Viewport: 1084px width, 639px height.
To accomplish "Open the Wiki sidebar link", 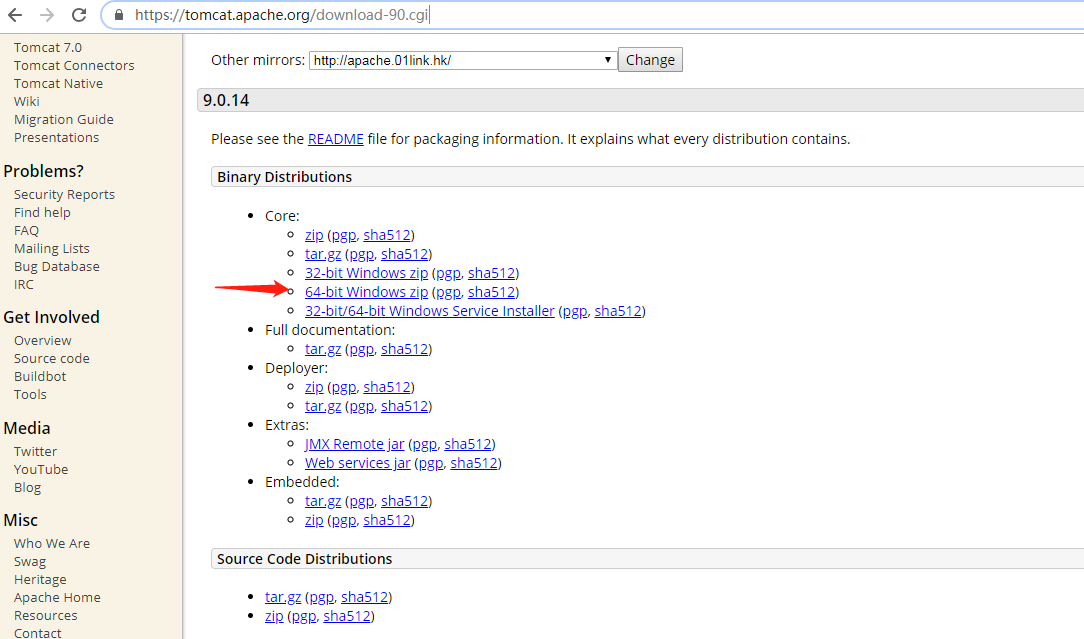I will point(26,102).
